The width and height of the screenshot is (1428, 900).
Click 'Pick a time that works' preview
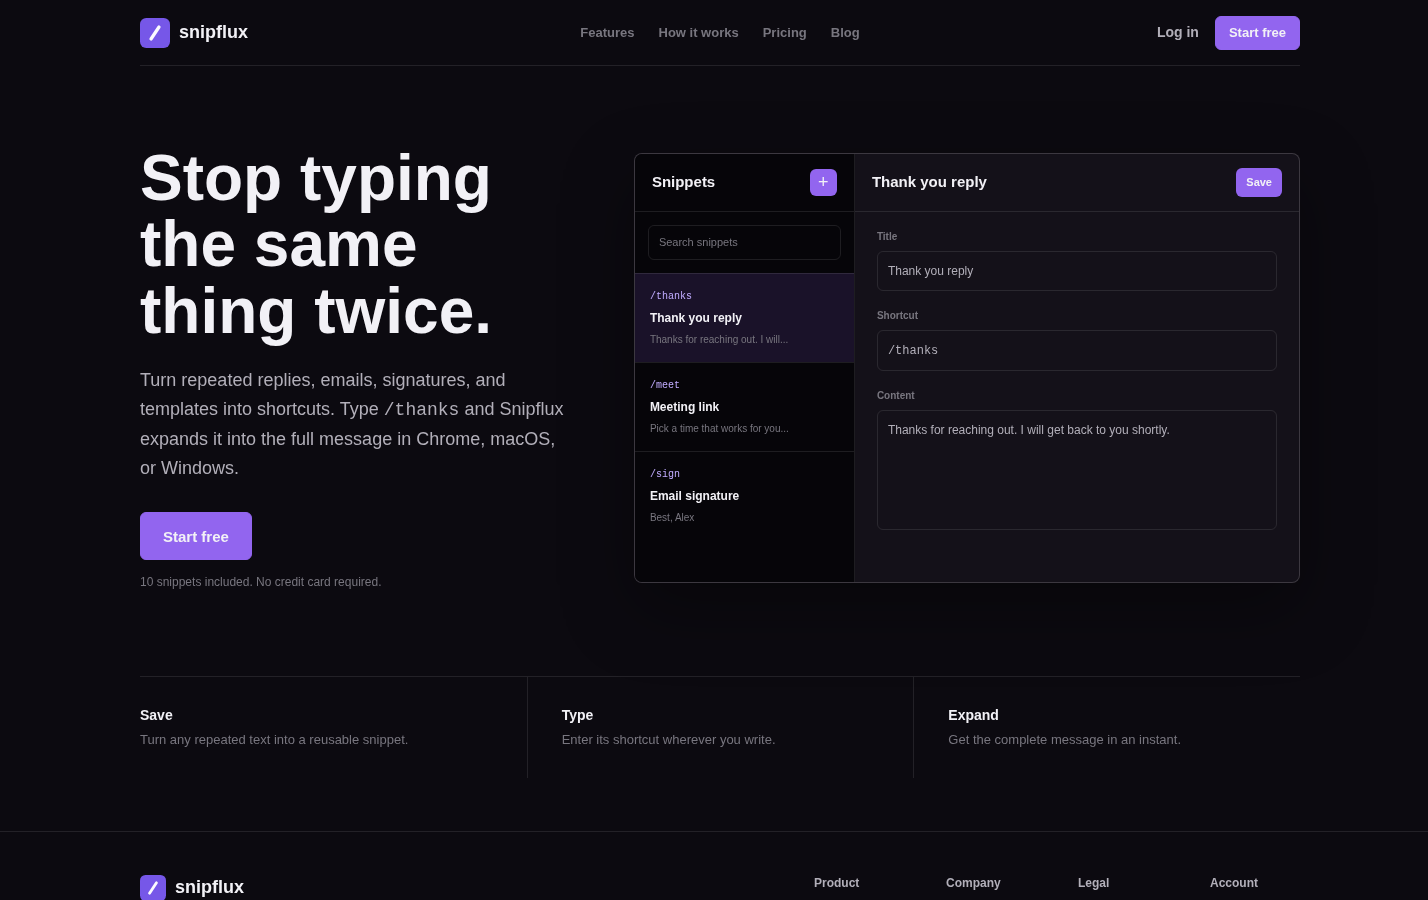point(719,429)
